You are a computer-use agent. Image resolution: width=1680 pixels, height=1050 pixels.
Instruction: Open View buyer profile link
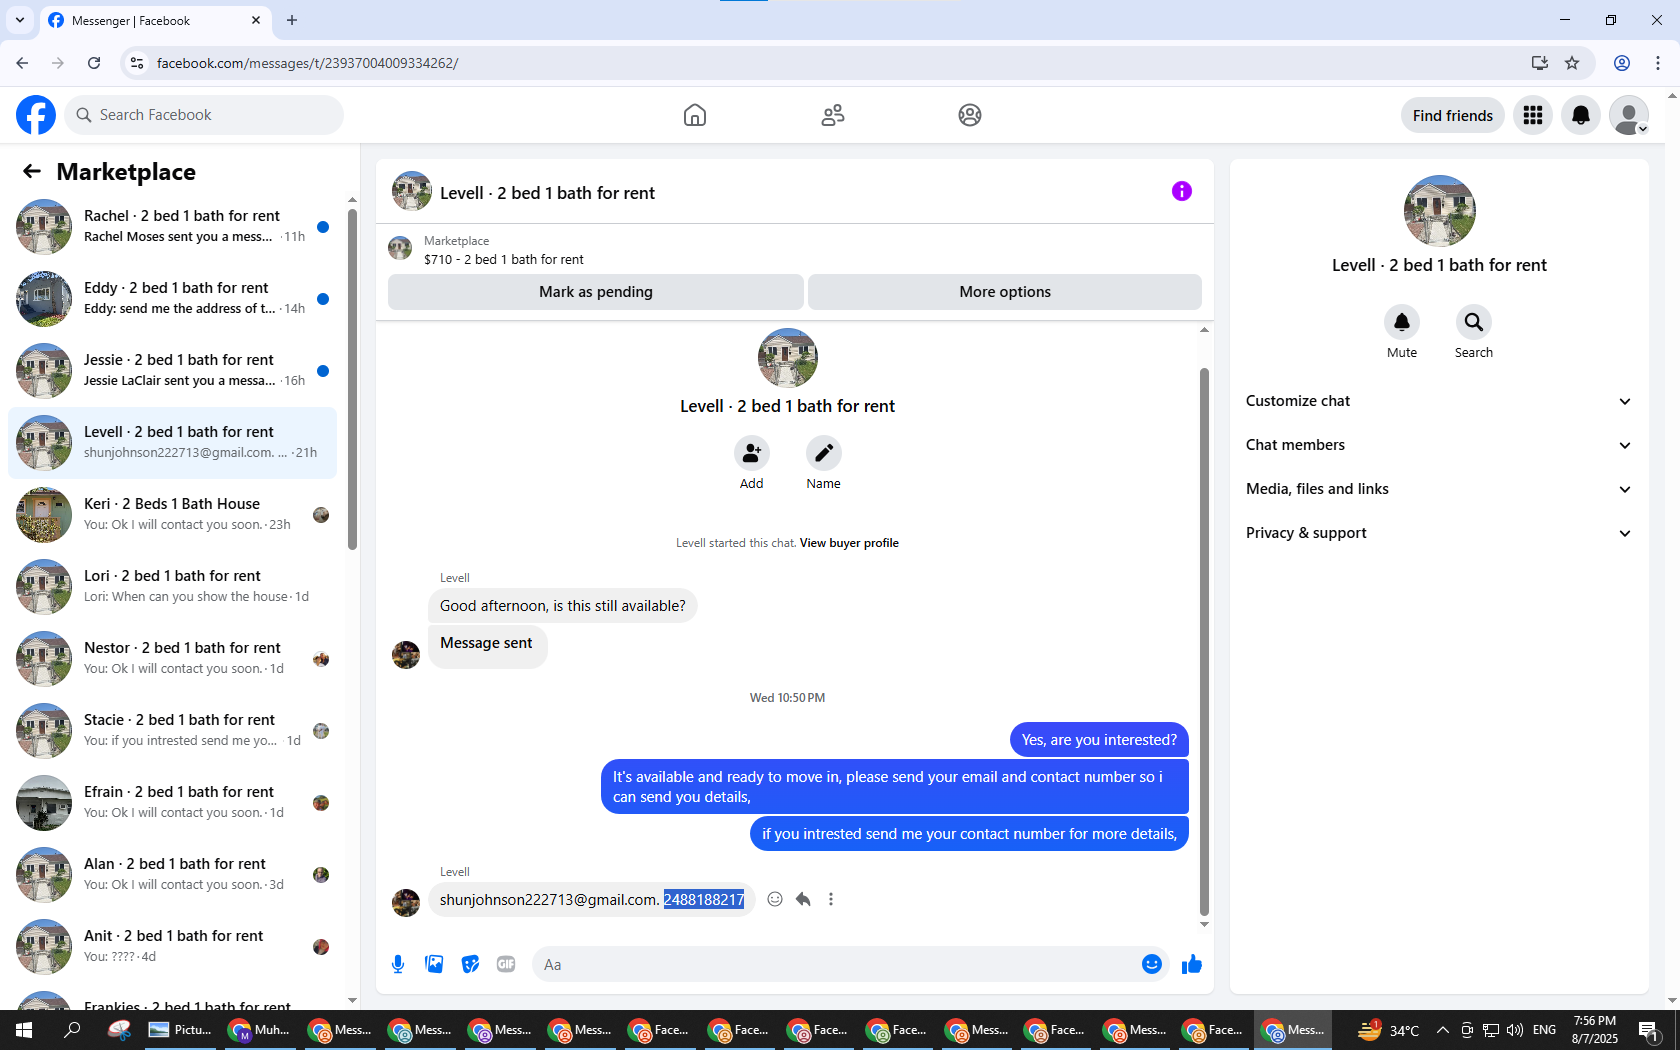click(x=849, y=543)
